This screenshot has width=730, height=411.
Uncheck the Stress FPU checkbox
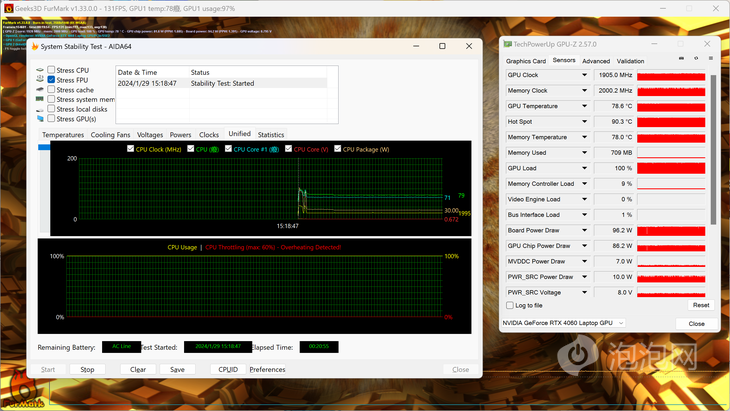[x=51, y=80]
